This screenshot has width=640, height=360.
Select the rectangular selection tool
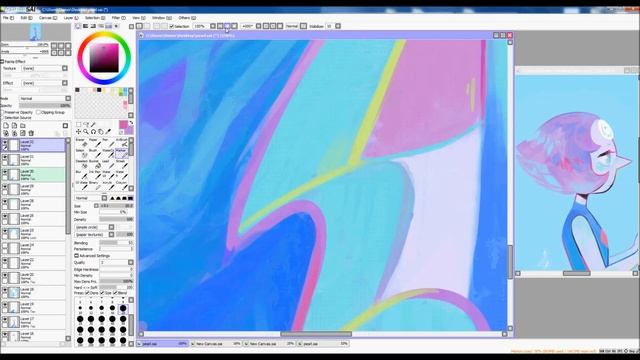pyautogui.click(x=78, y=124)
